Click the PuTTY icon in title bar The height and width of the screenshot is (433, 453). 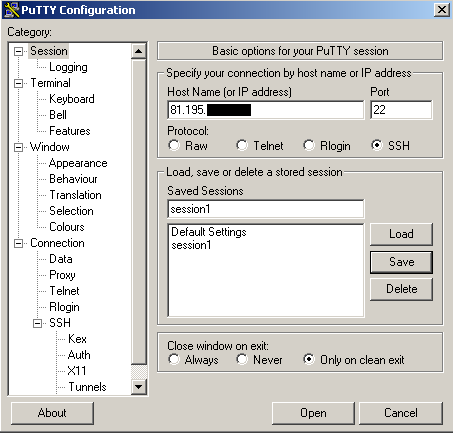11,10
